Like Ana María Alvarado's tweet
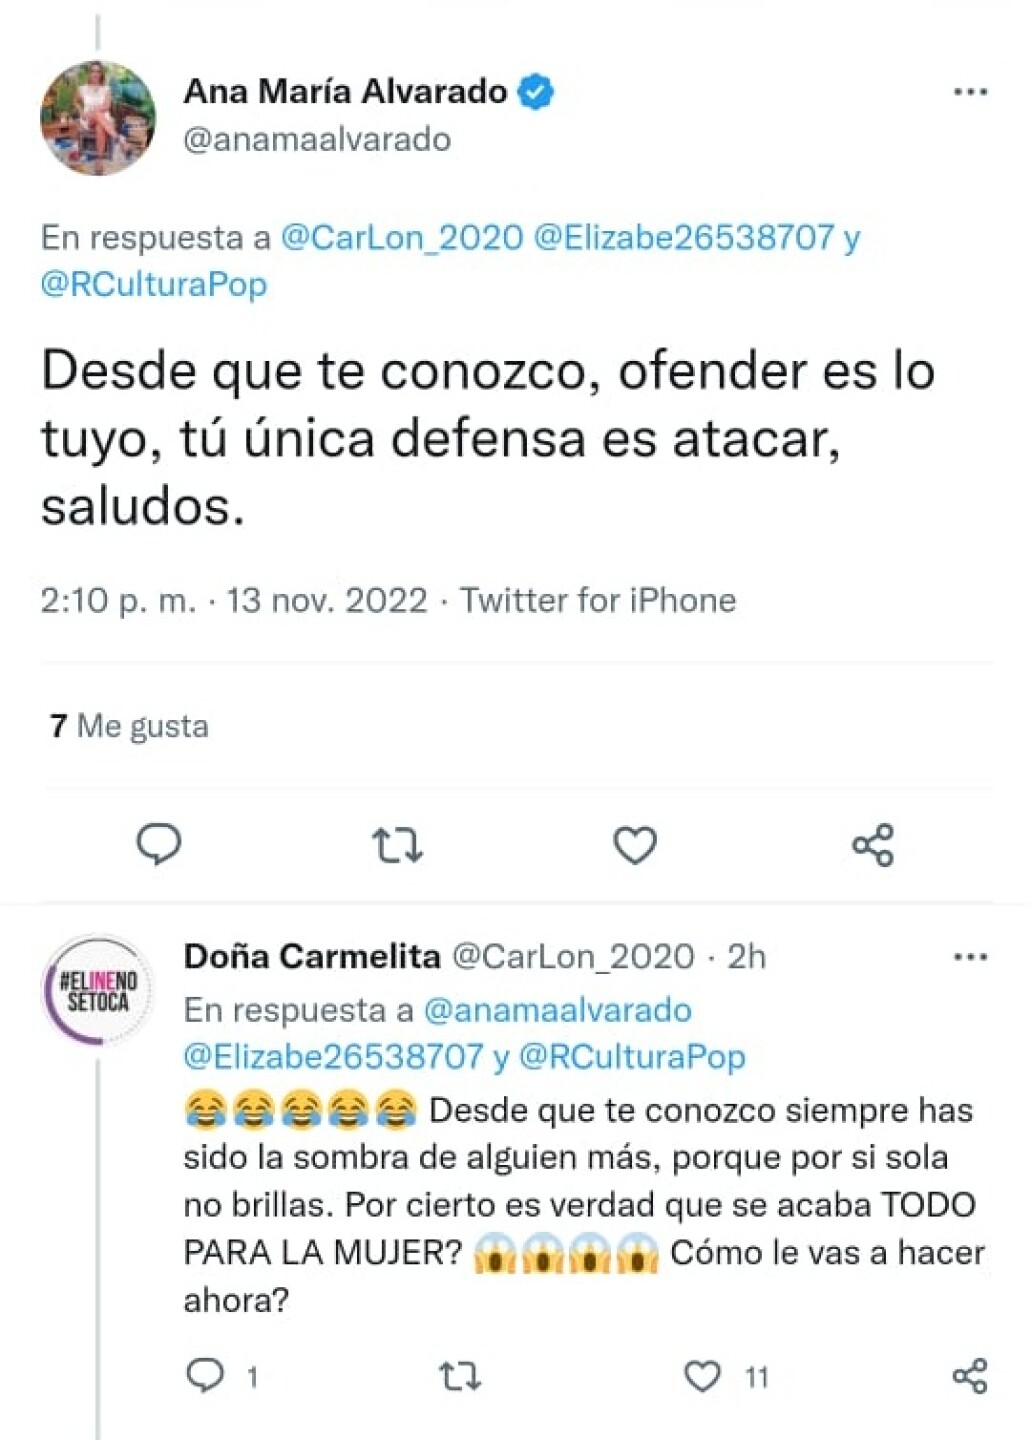Viewport: 1031px width, 1440px height. [635, 846]
